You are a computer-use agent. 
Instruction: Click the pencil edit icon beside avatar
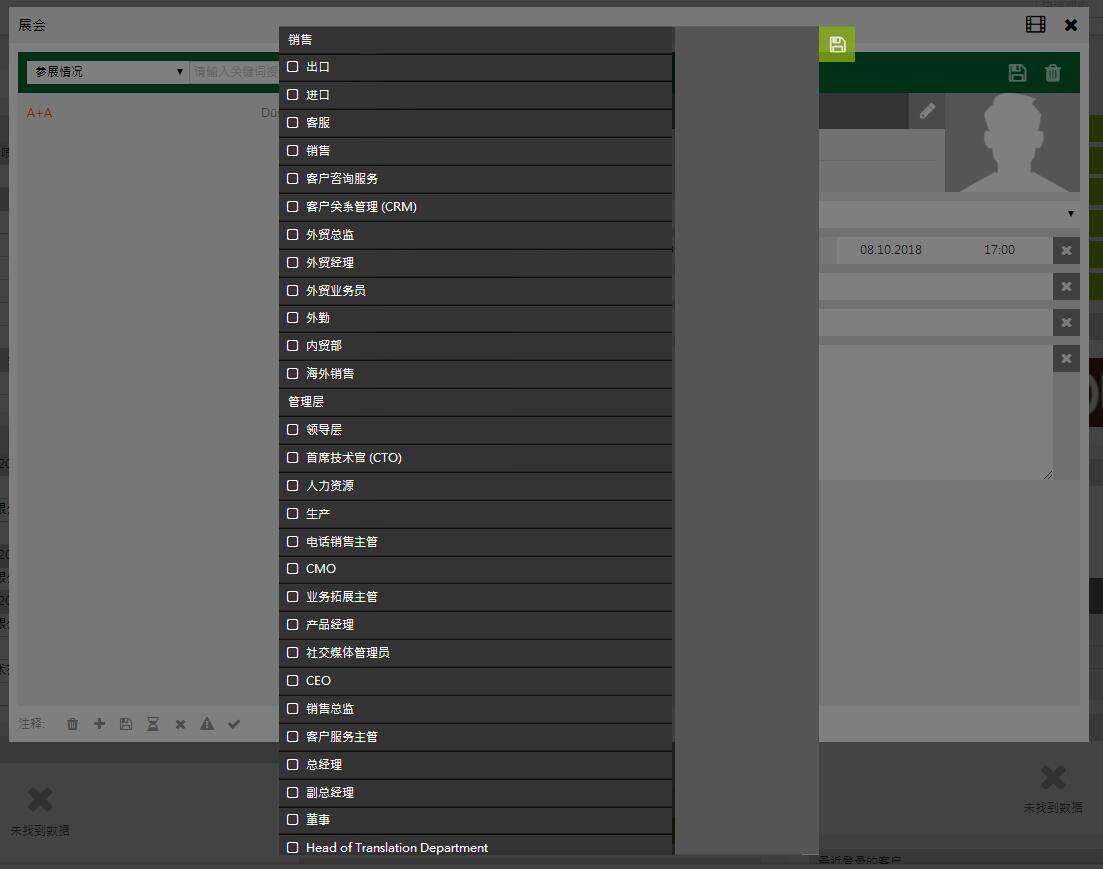[x=927, y=111]
